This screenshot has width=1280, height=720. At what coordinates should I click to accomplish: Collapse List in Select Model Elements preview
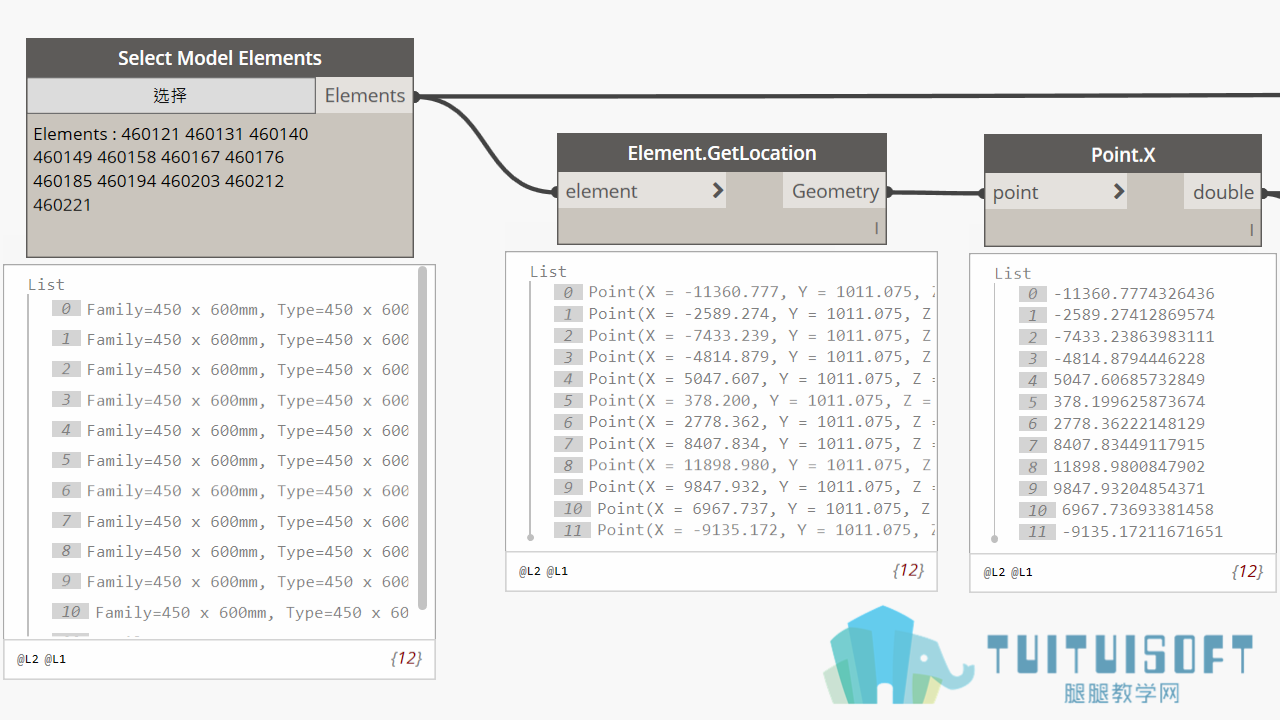click(x=46, y=285)
